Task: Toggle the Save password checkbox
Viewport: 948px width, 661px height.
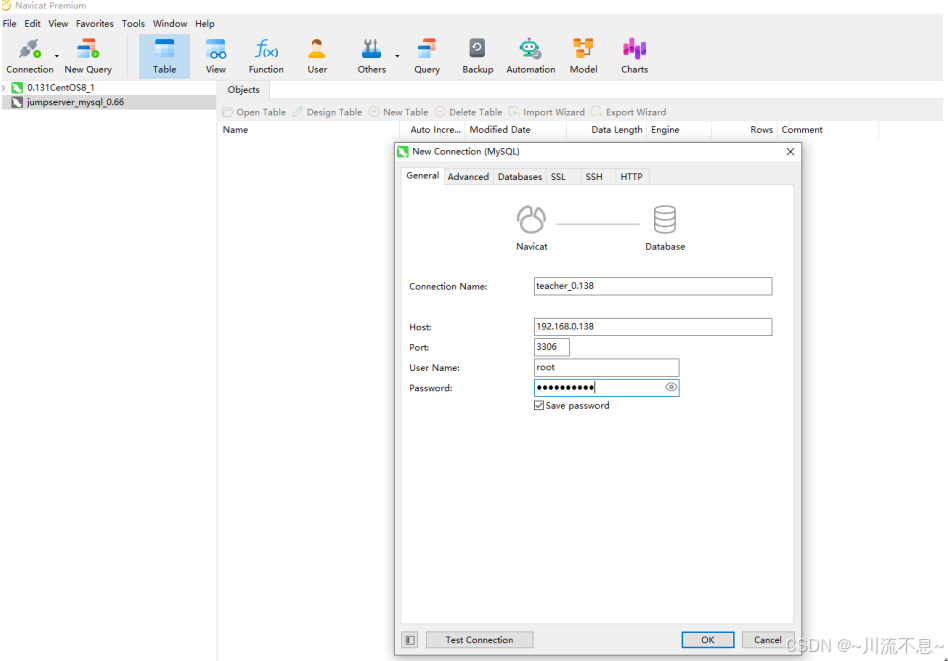Action: (539, 406)
